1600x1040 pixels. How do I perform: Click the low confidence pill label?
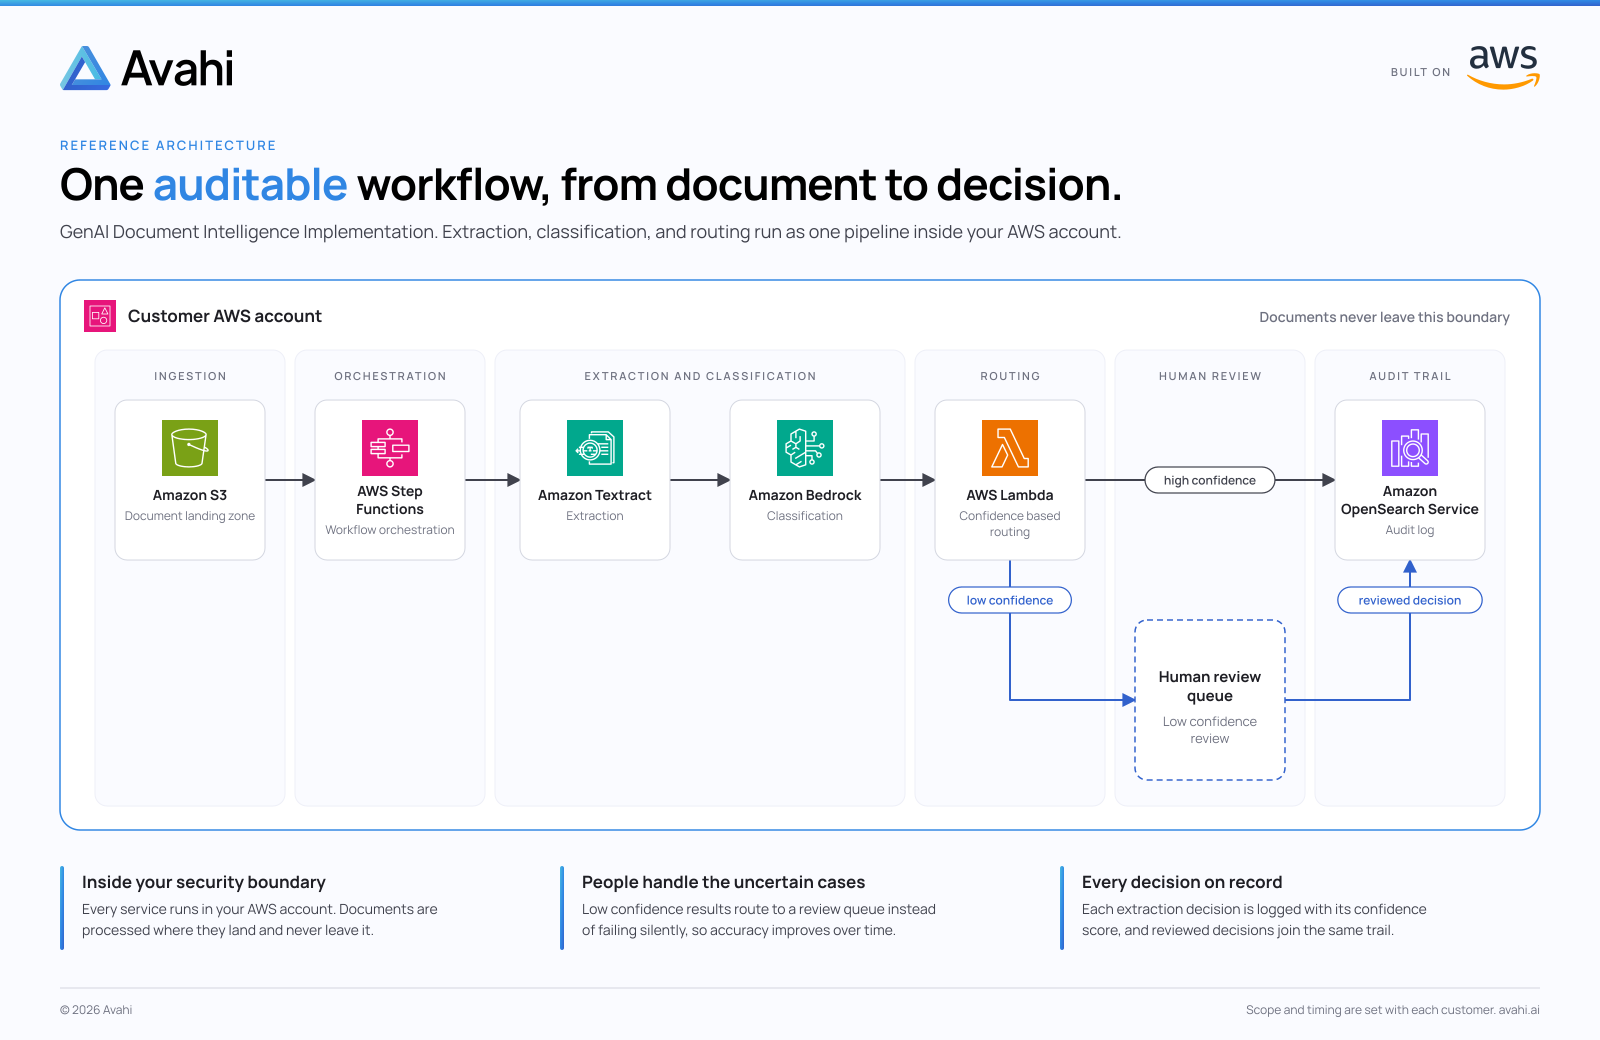point(1010,600)
